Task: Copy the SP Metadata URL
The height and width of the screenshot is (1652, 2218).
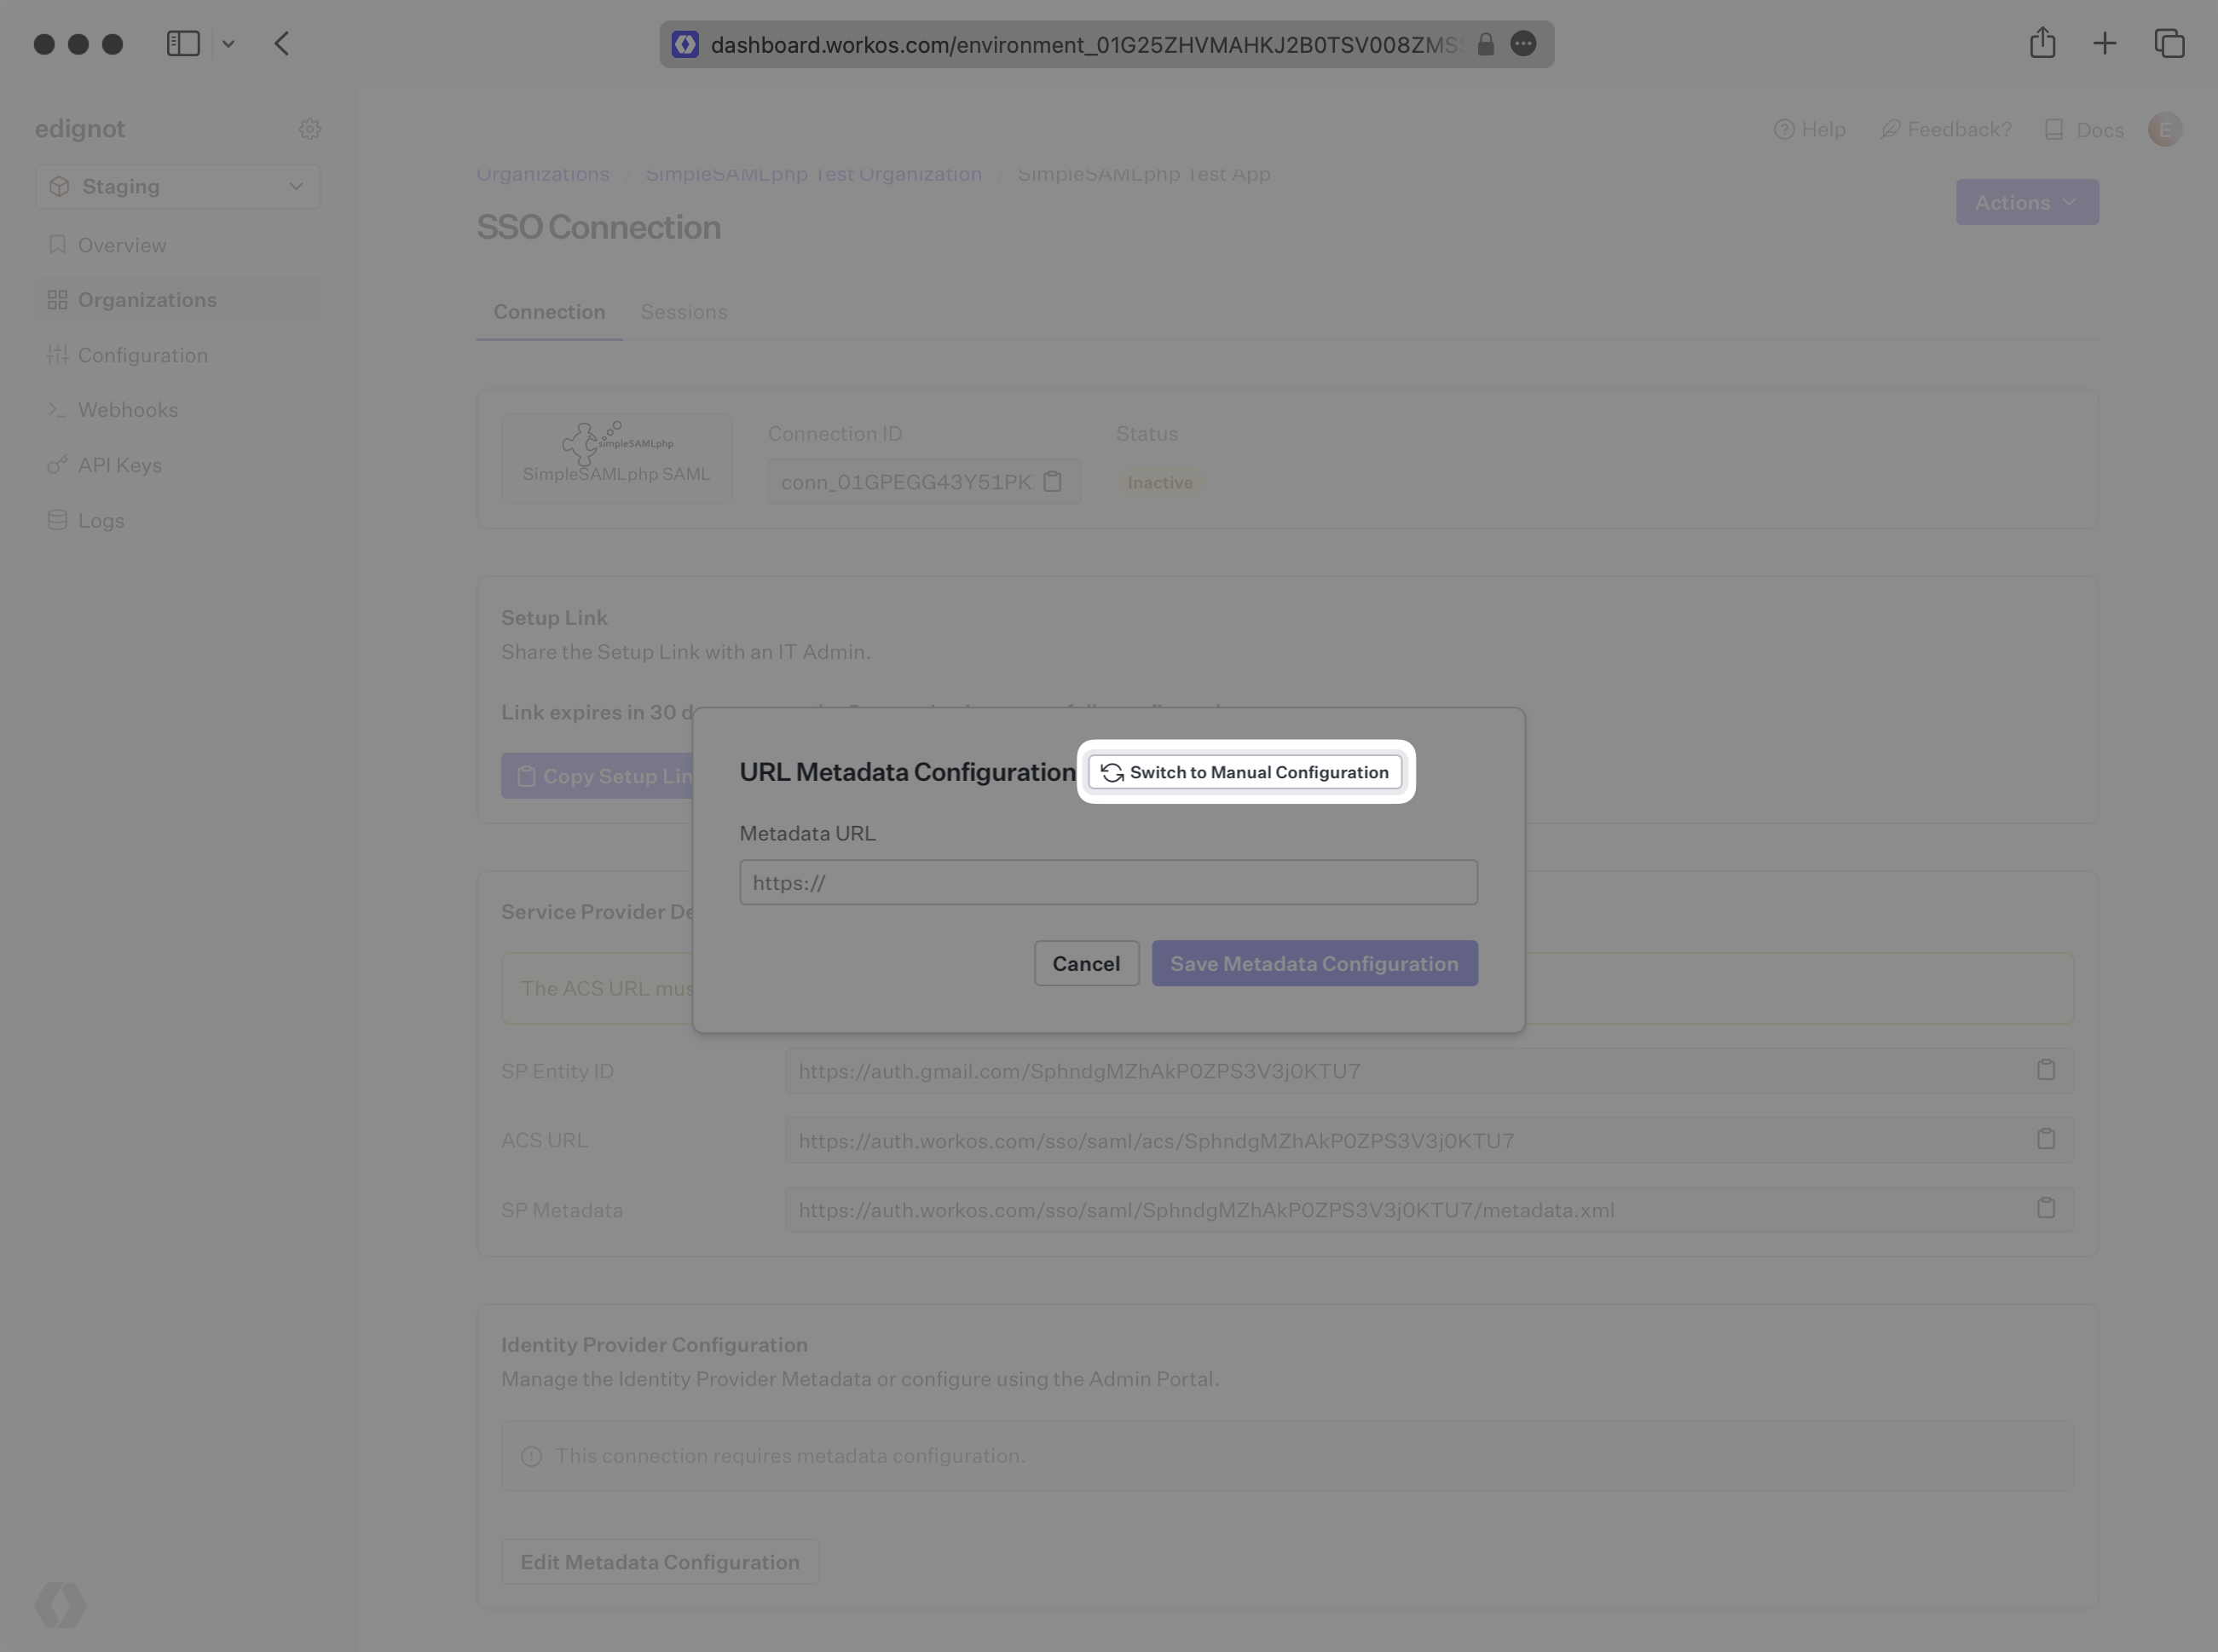Action: (x=2045, y=1209)
